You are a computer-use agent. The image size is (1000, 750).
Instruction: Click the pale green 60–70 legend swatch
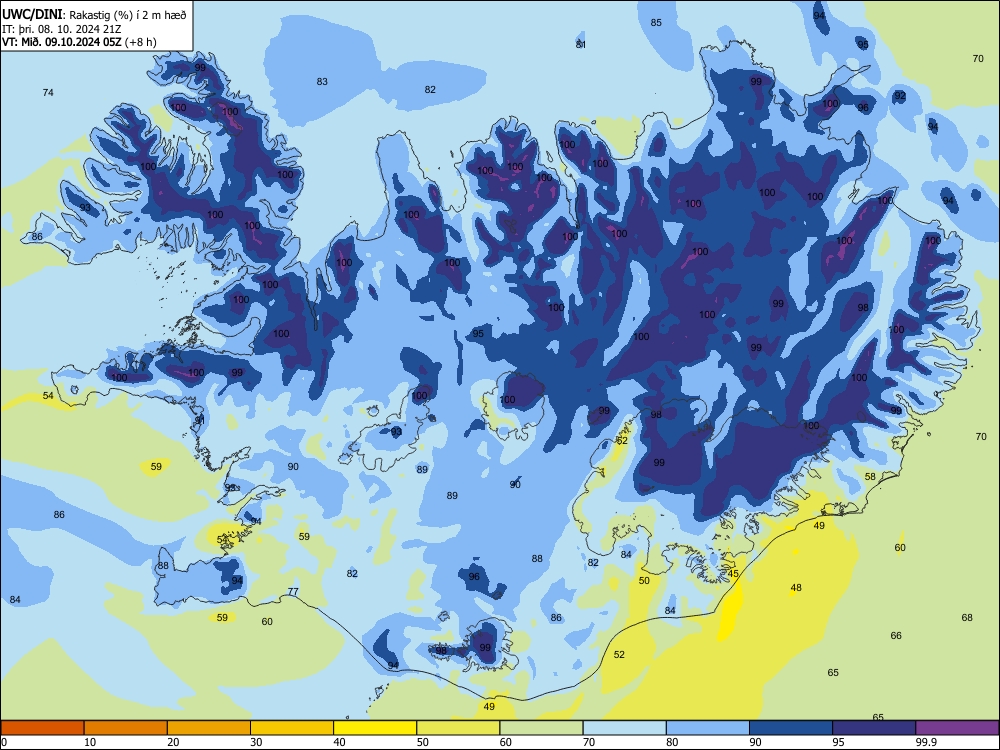pos(541,728)
